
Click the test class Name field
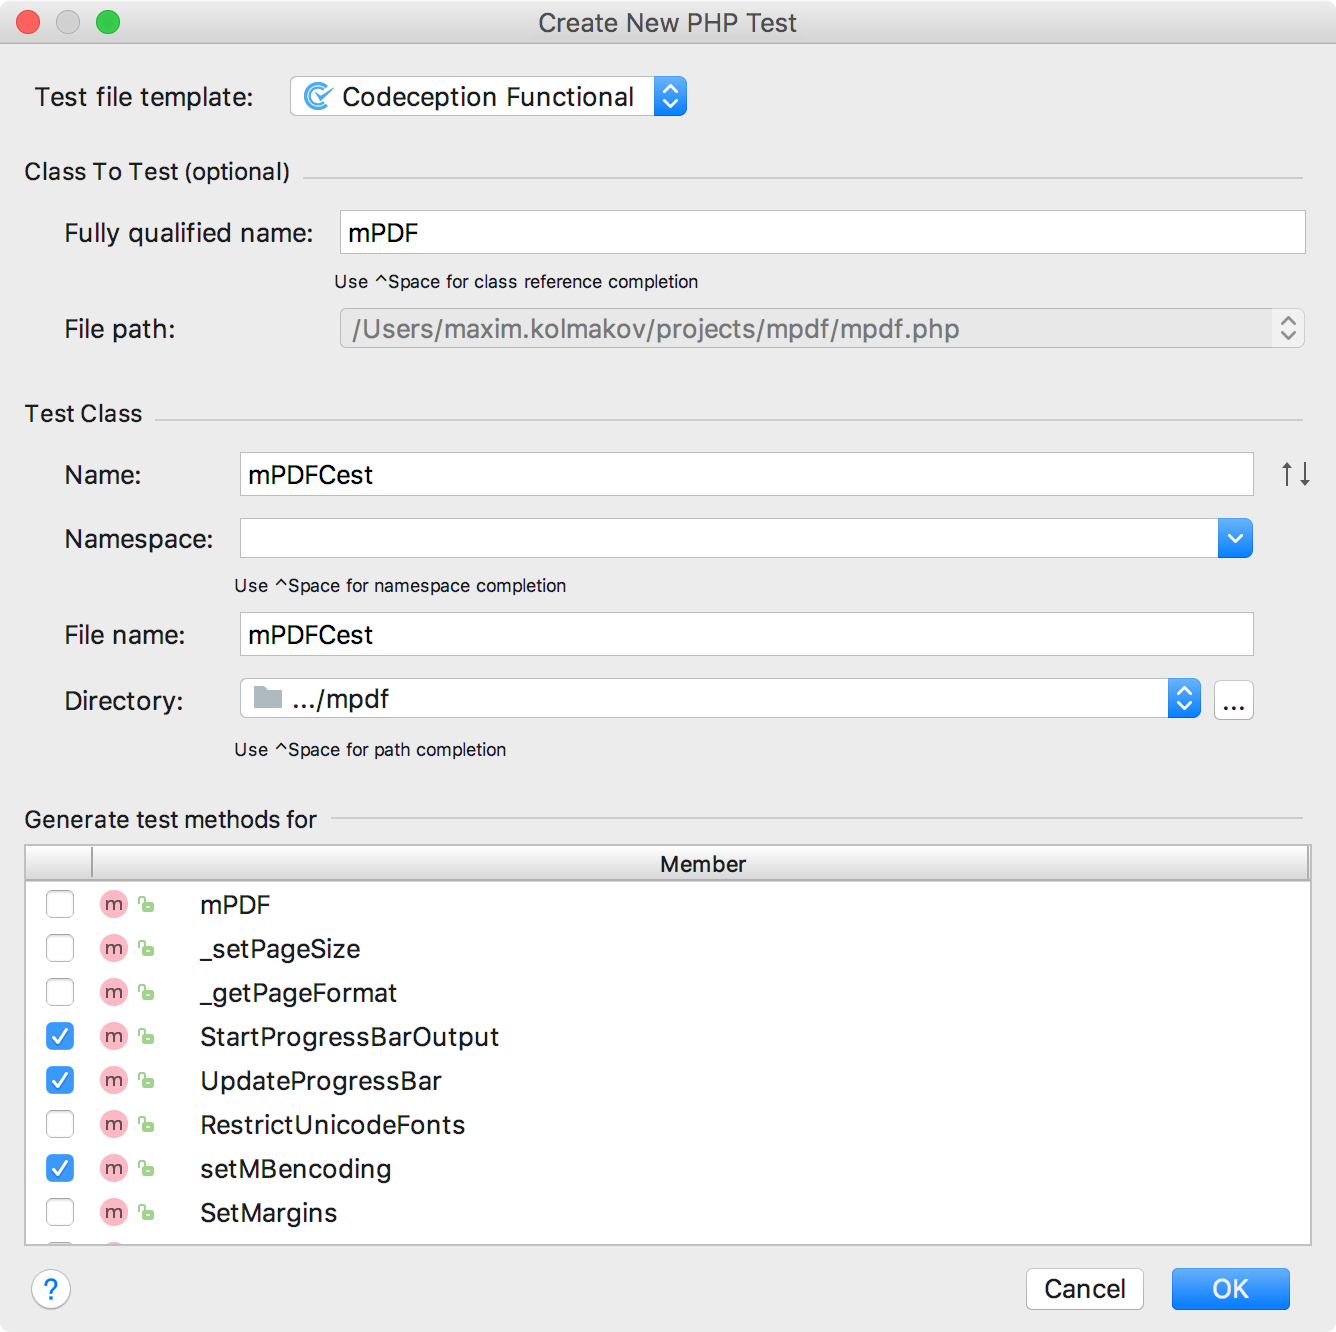click(x=746, y=474)
